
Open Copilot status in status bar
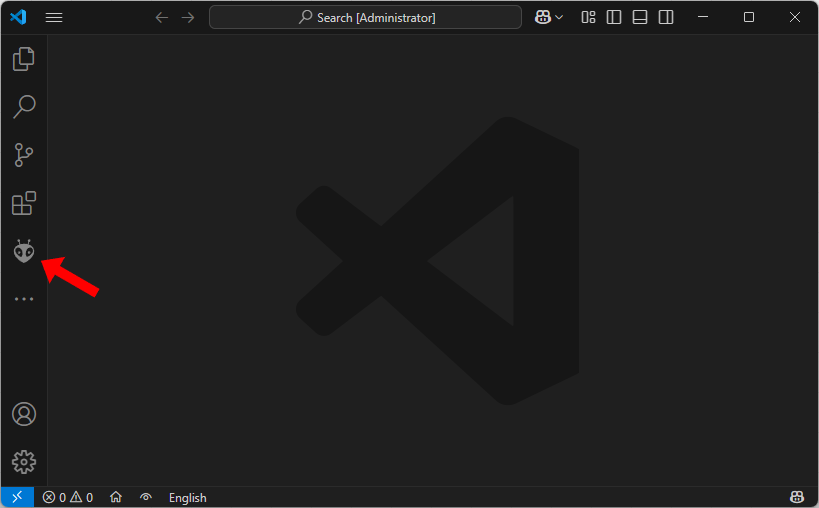797,497
